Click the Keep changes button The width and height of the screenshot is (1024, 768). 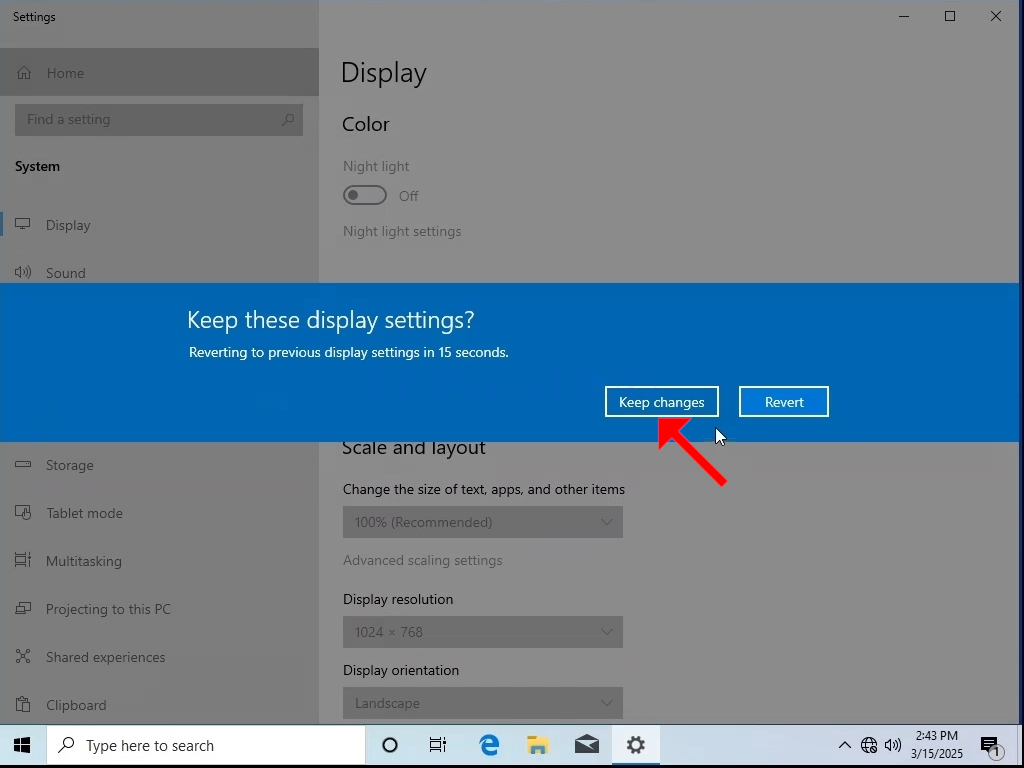(662, 402)
